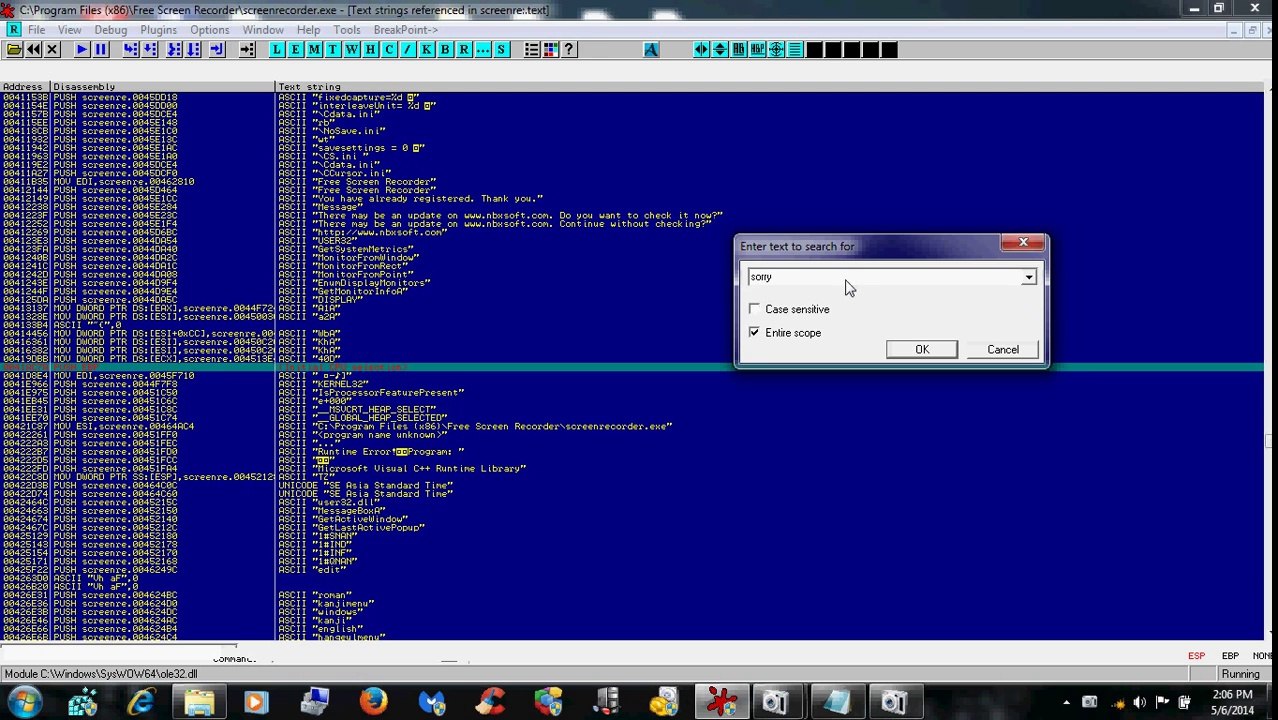This screenshot has height=720, width=1278.
Task: Click the Go to address arrow icon
Action: [x=247, y=50]
